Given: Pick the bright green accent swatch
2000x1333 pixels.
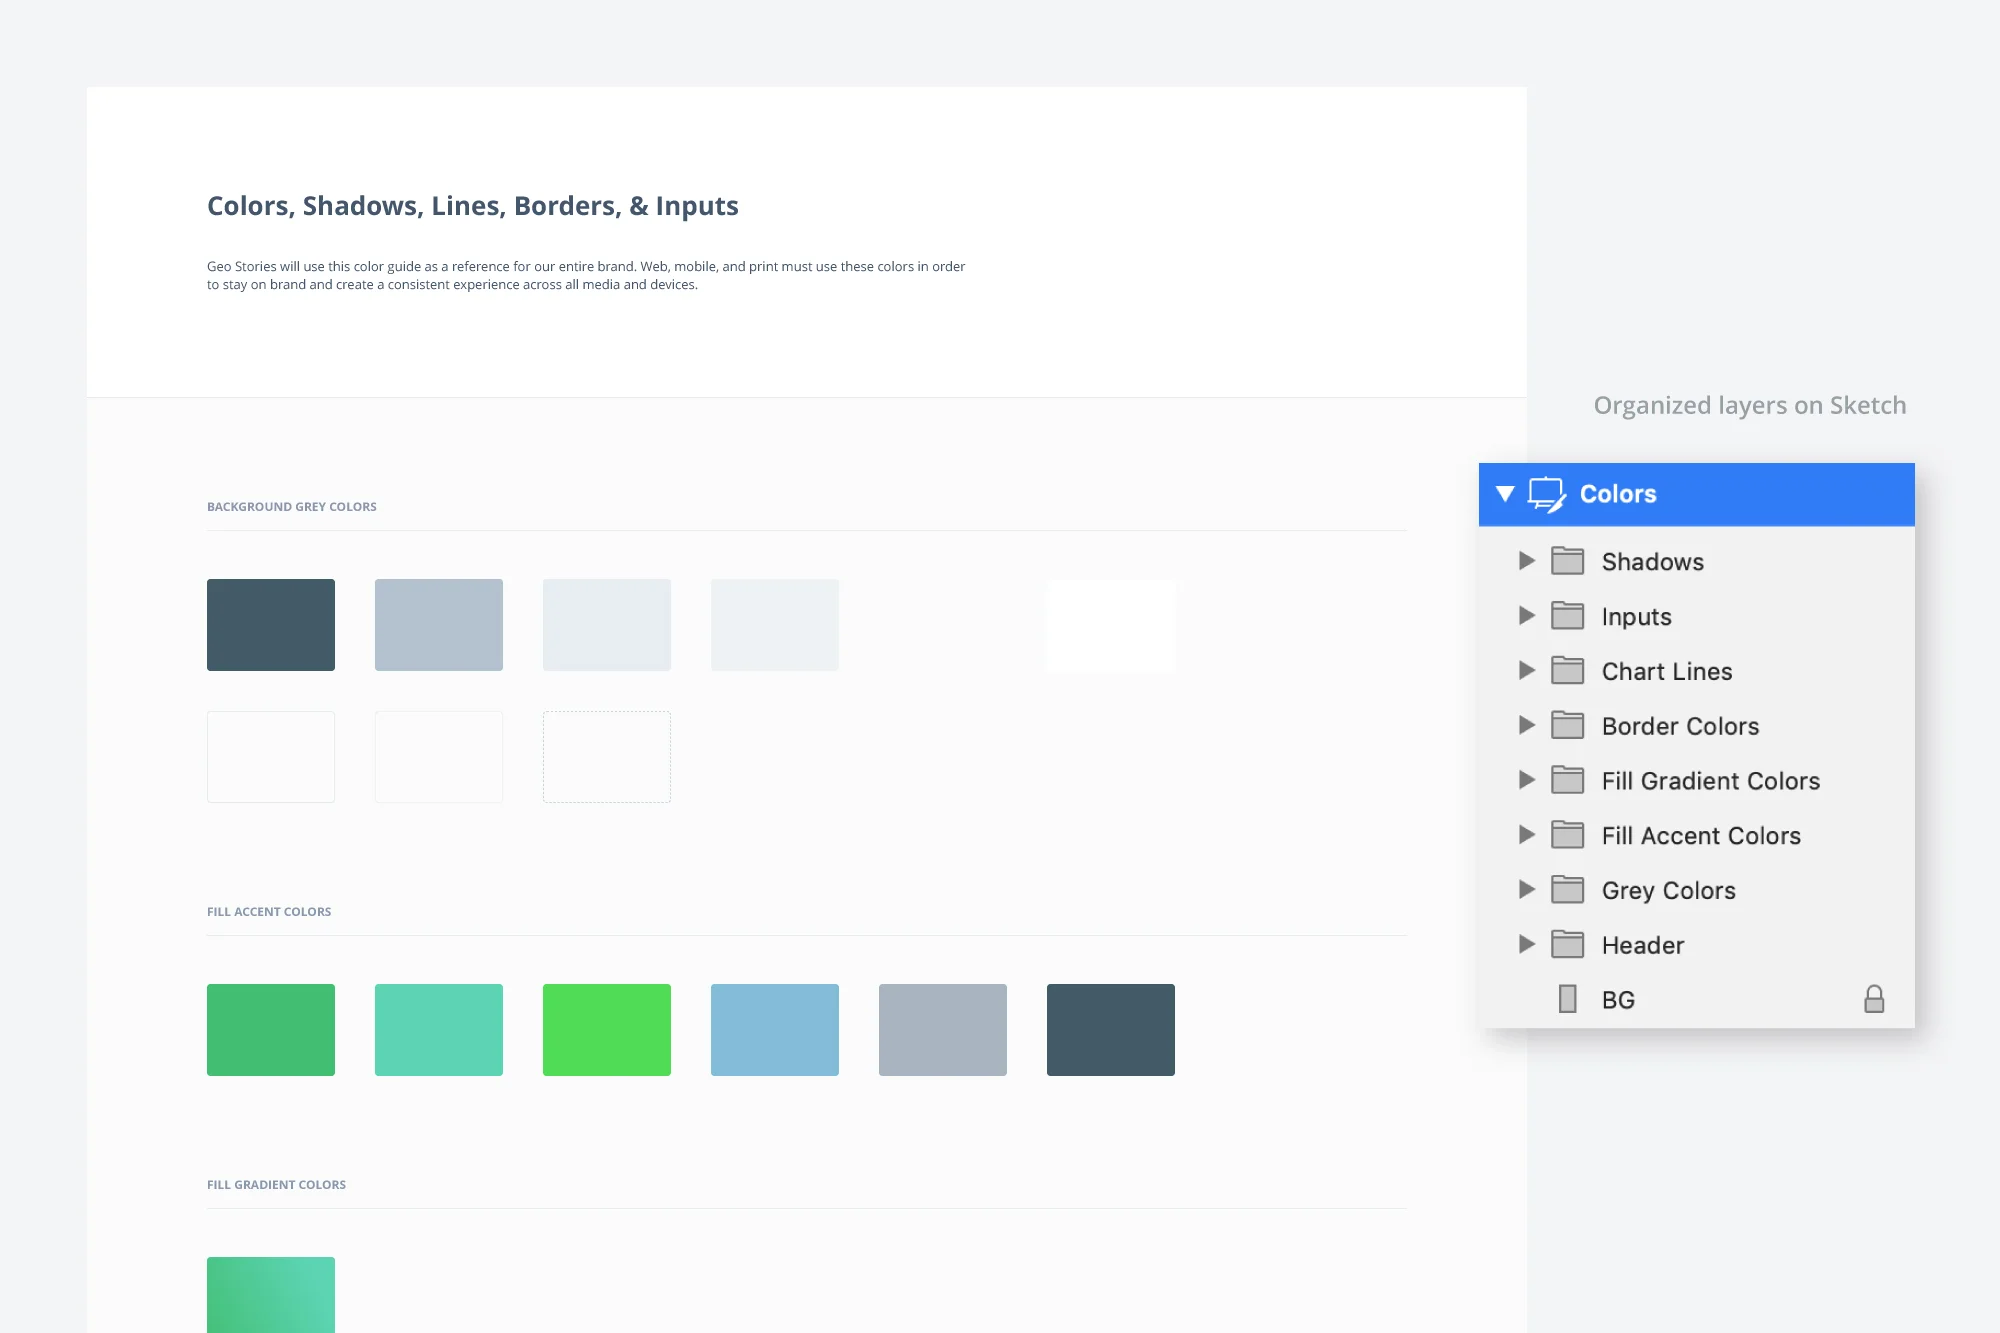Looking at the screenshot, I should point(606,1029).
